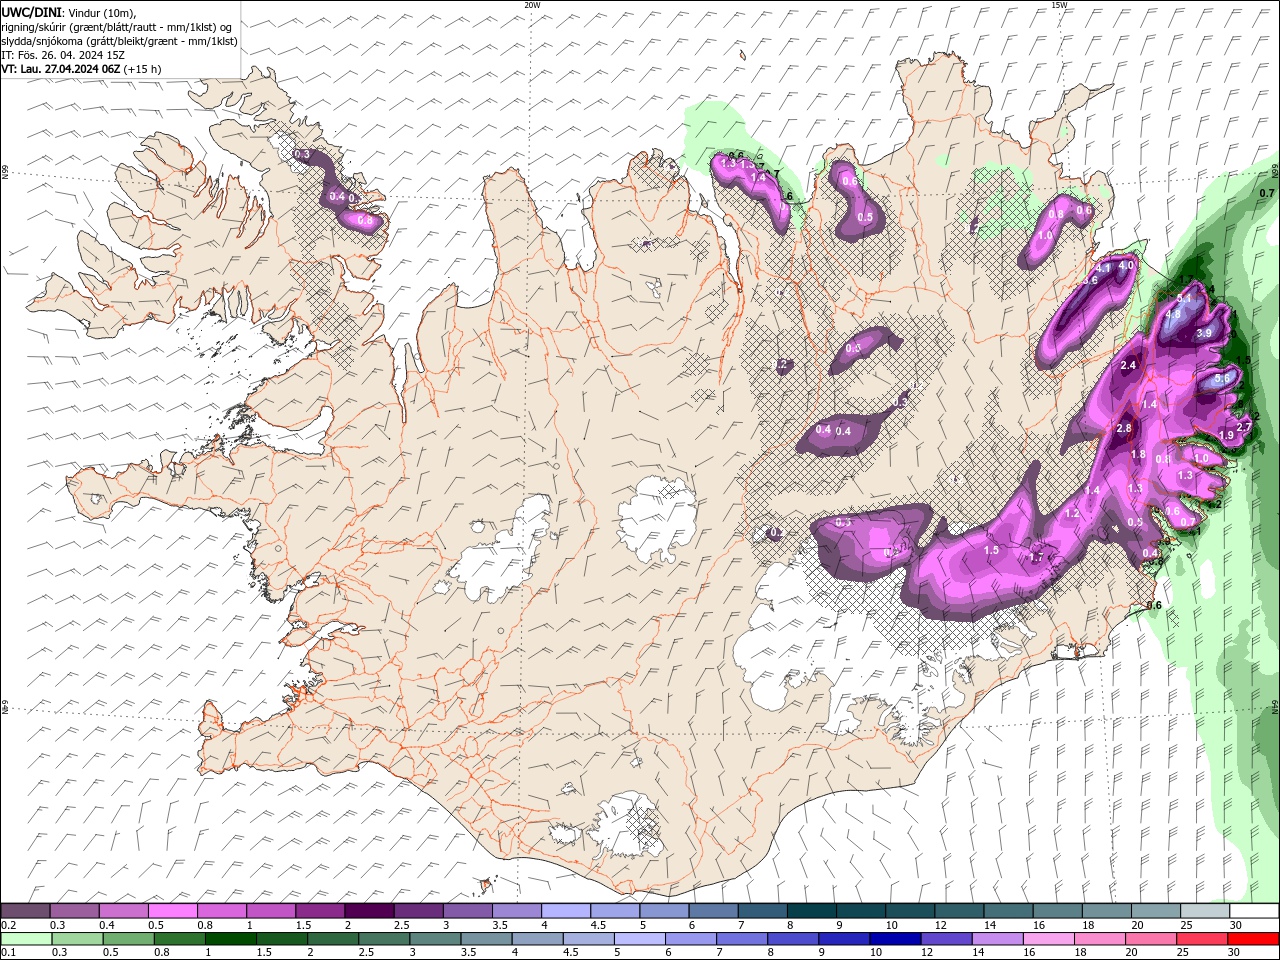Click the "12" label in the upper legend row
Image resolution: width=1280 pixels, height=960 pixels.
[940, 925]
